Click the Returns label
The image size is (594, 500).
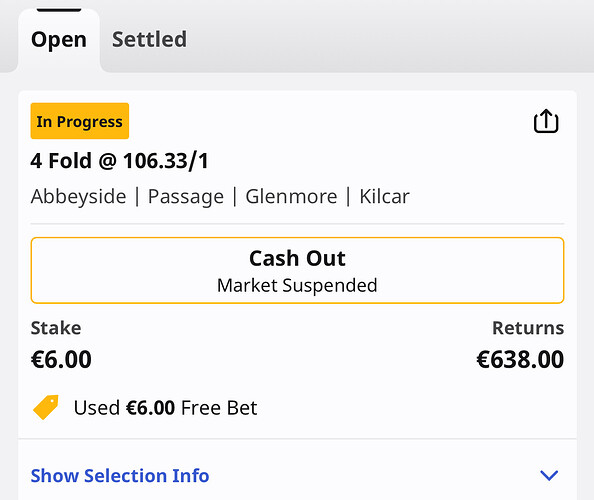pyautogui.click(x=528, y=328)
